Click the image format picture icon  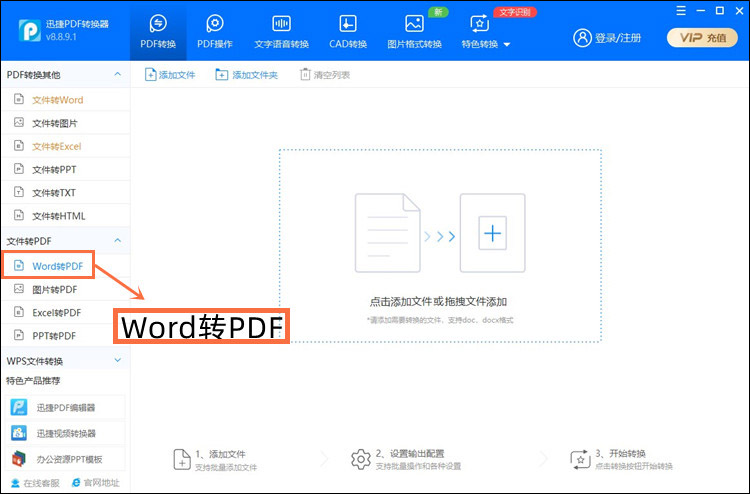(x=414, y=23)
